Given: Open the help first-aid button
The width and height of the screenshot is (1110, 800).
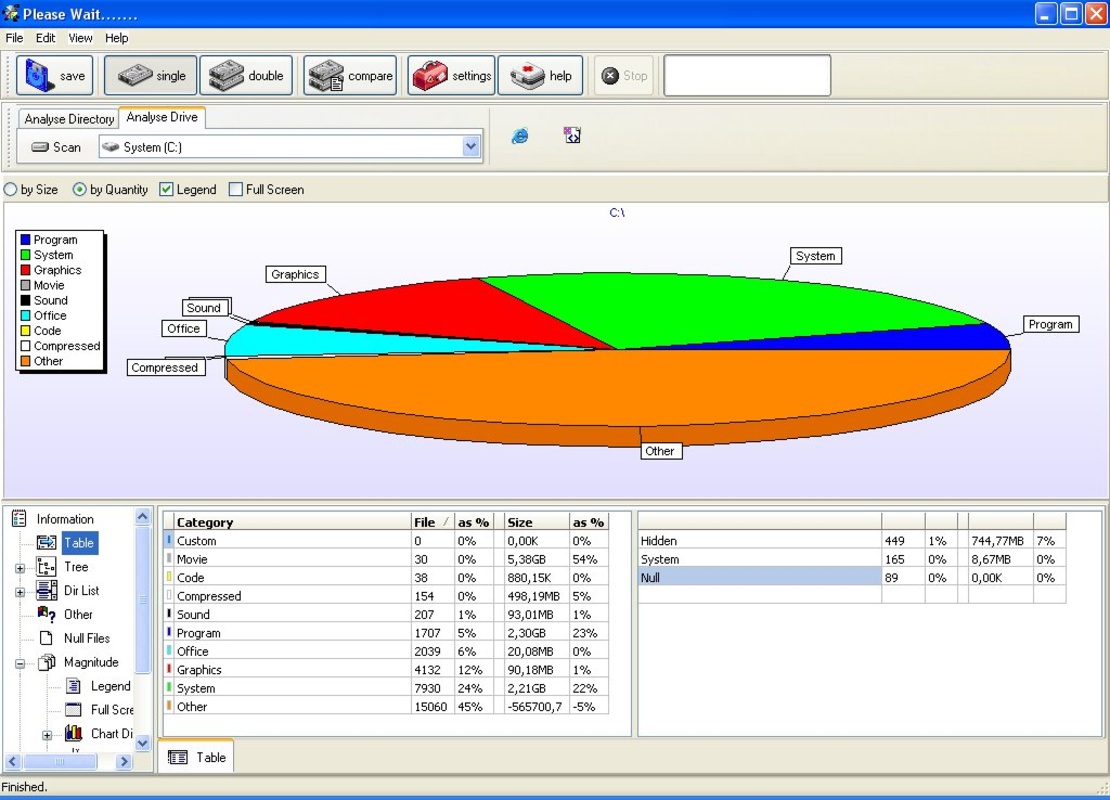Looking at the screenshot, I should 540,75.
